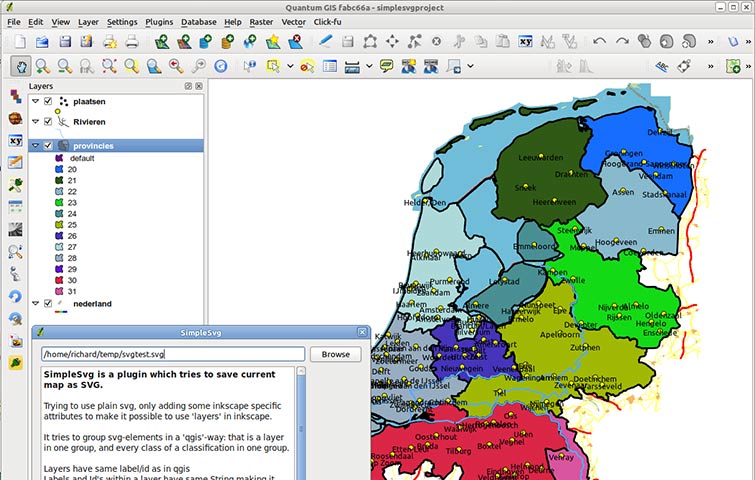
Task: Click the SVG file path input field
Action: (173, 354)
